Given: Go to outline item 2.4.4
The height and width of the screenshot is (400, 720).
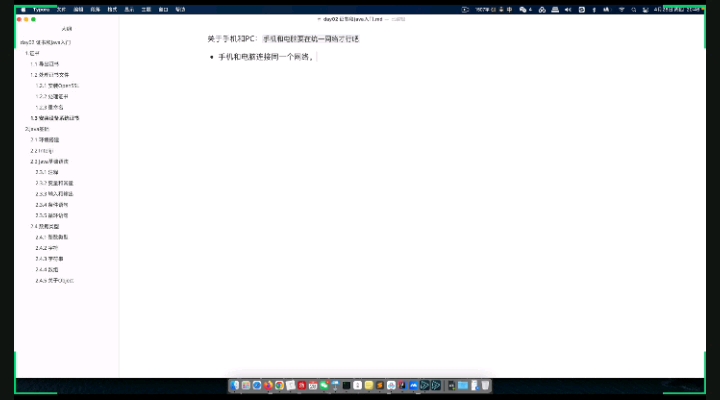Looking at the screenshot, I should pyautogui.click(x=46, y=270).
